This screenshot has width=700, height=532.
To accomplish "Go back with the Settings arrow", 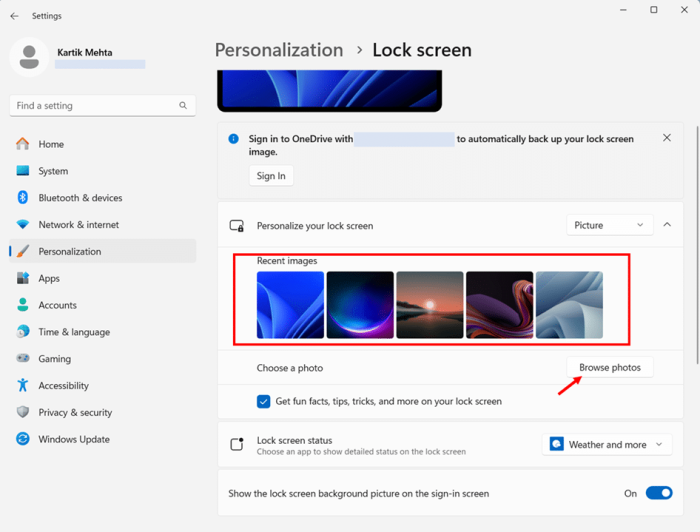I will pyautogui.click(x=14, y=16).
